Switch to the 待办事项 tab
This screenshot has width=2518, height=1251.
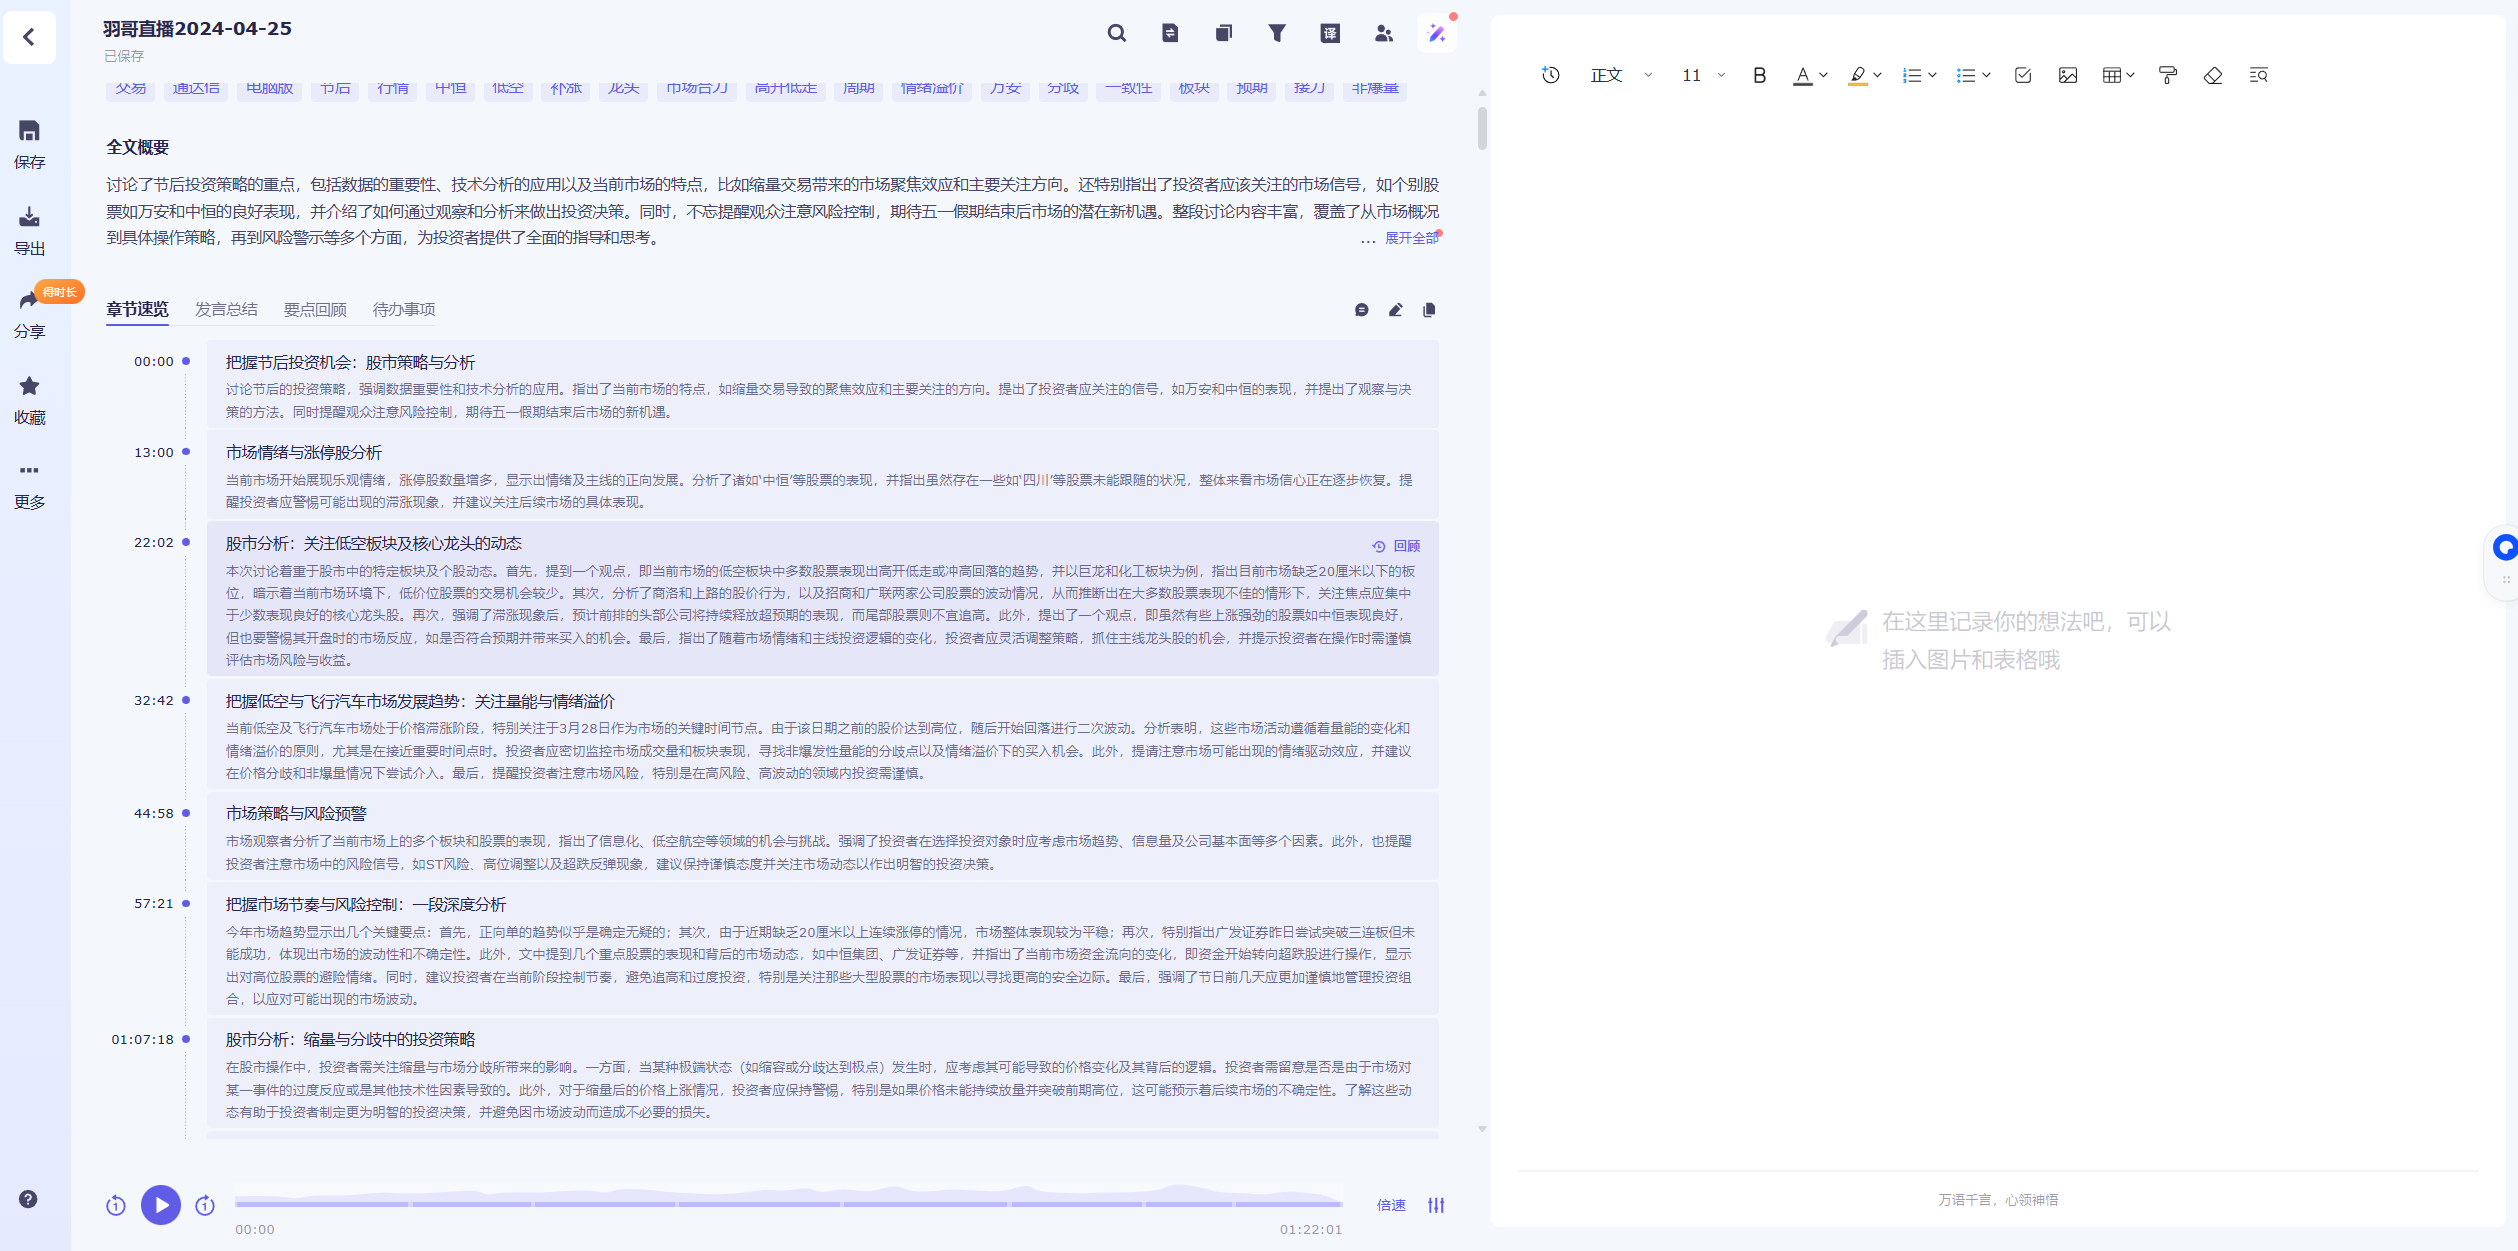403,309
